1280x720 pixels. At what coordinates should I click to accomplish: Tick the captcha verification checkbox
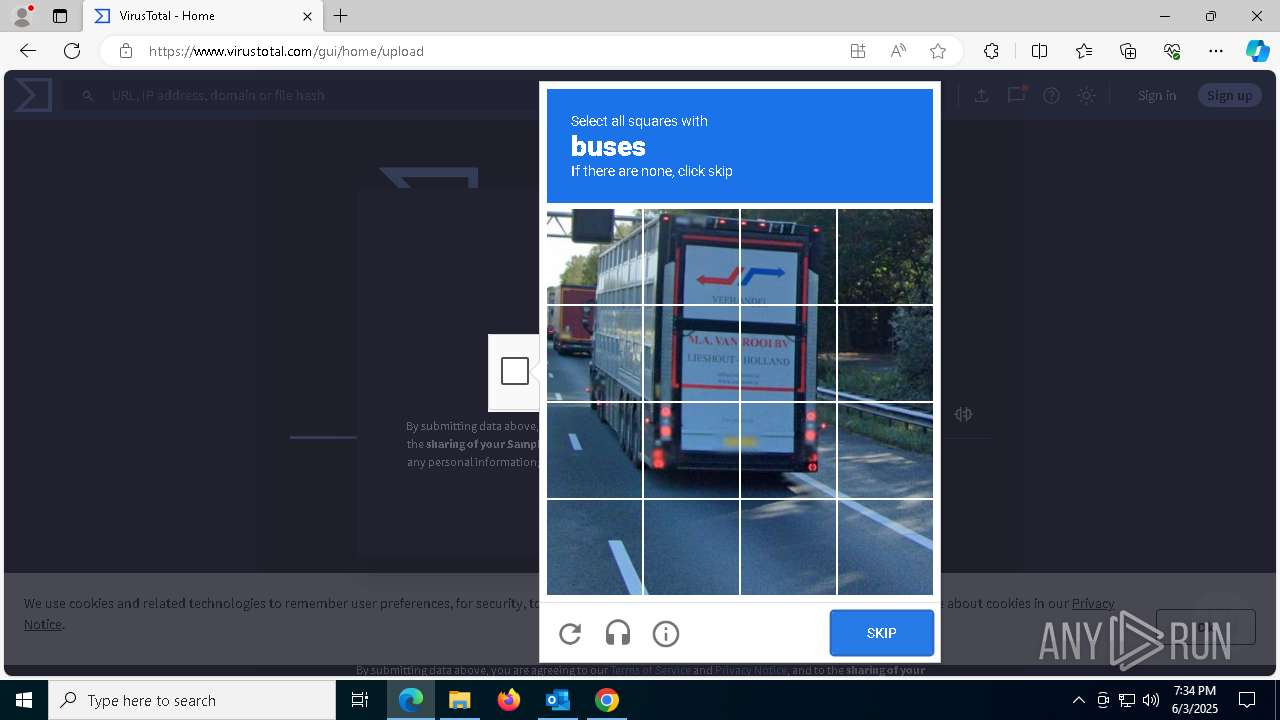515,371
